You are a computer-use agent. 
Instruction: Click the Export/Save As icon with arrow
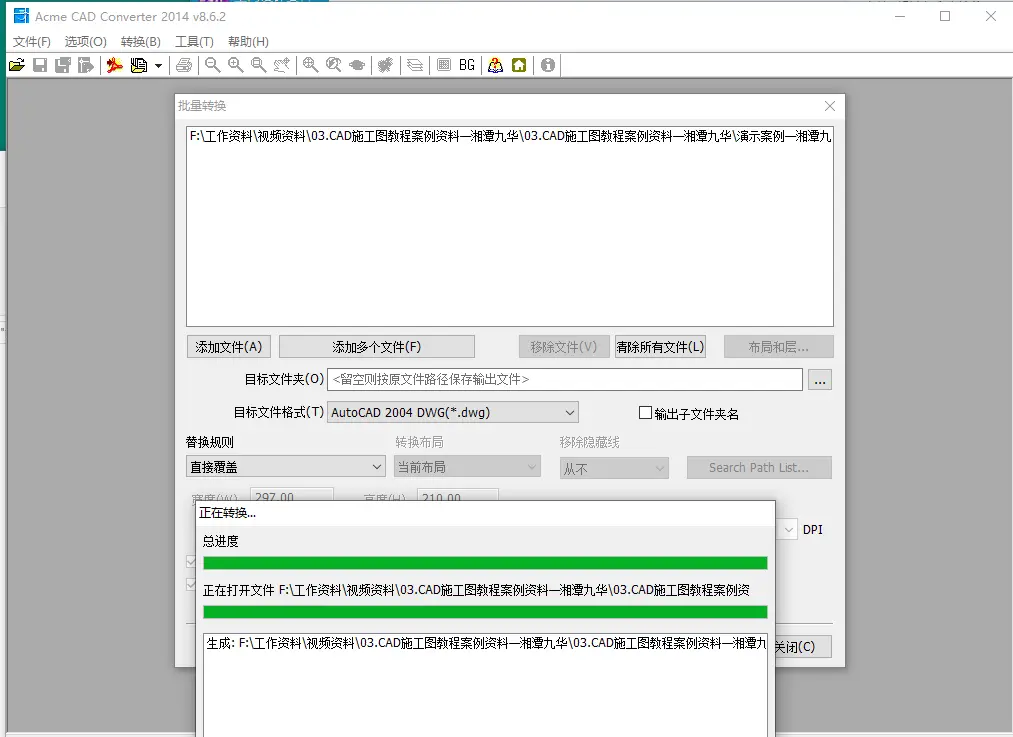coord(86,65)
